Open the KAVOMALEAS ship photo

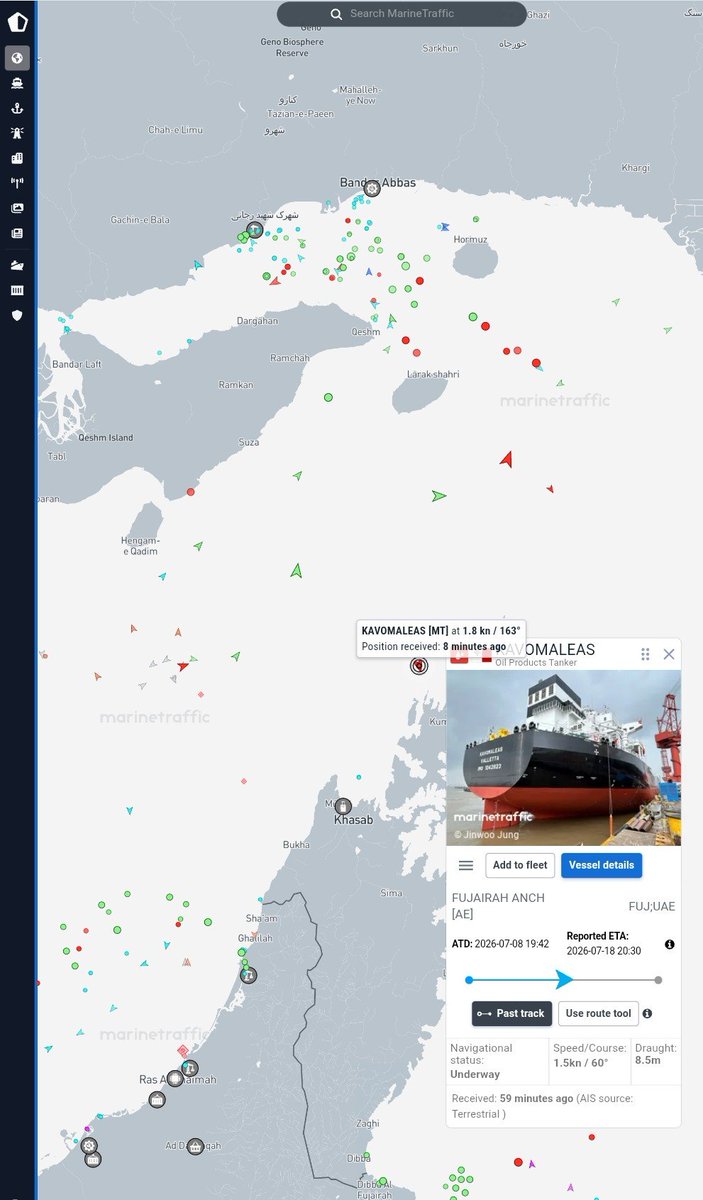click(x=563, y=757)
